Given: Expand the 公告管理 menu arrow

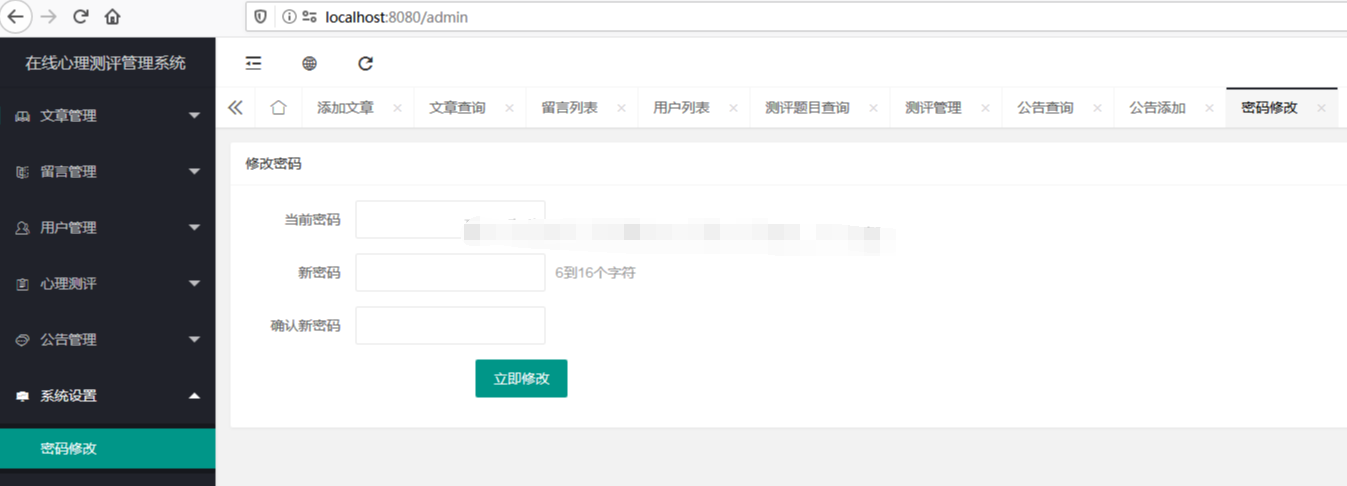Looking at the screenshot, I should (x=194, y=340).
